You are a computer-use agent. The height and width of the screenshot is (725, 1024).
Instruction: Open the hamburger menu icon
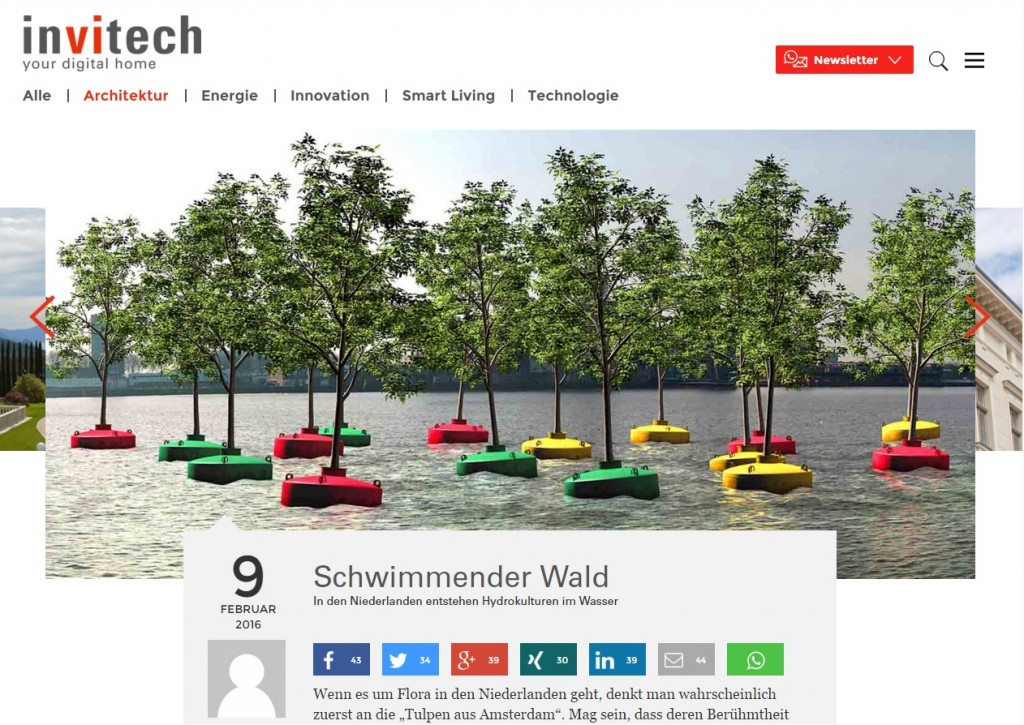coord(974,61)
